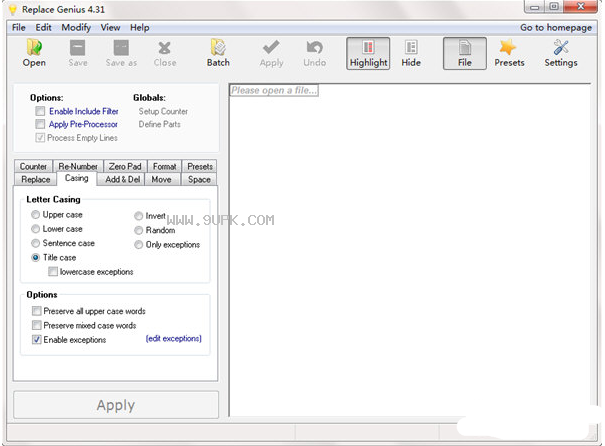Switch to the Presets tab
This screenshot has width=605, height=446.
tap(200, 166)
